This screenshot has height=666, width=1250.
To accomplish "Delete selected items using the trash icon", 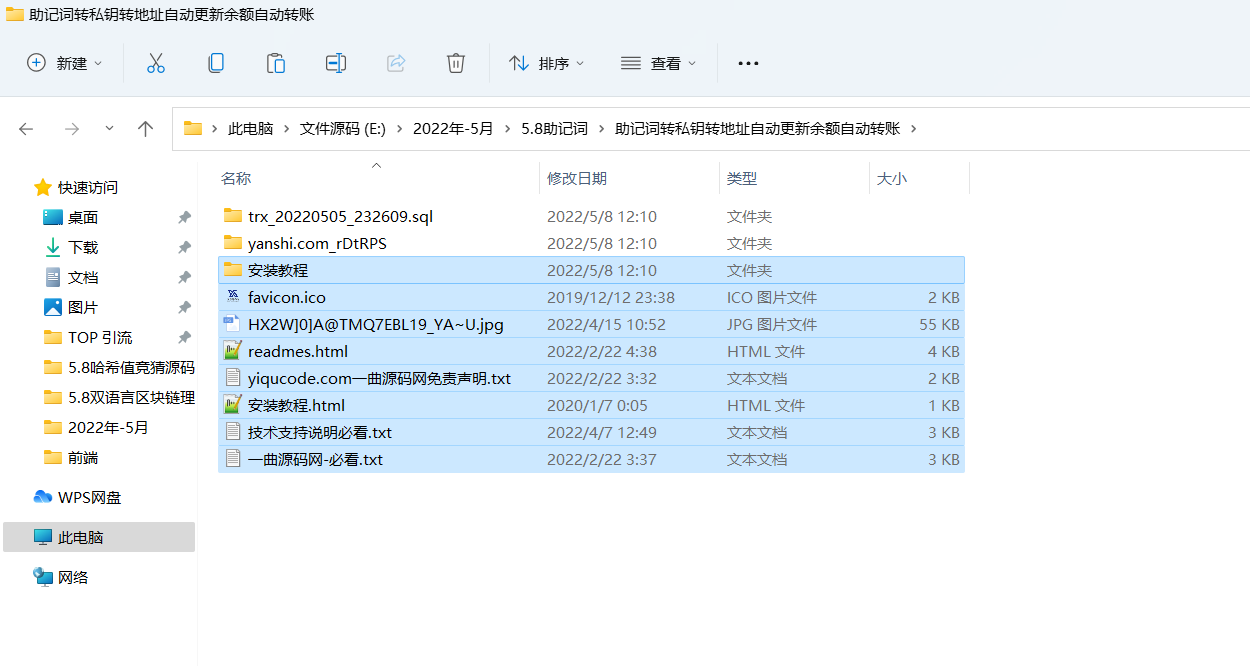I will click(x=455, y=62).
